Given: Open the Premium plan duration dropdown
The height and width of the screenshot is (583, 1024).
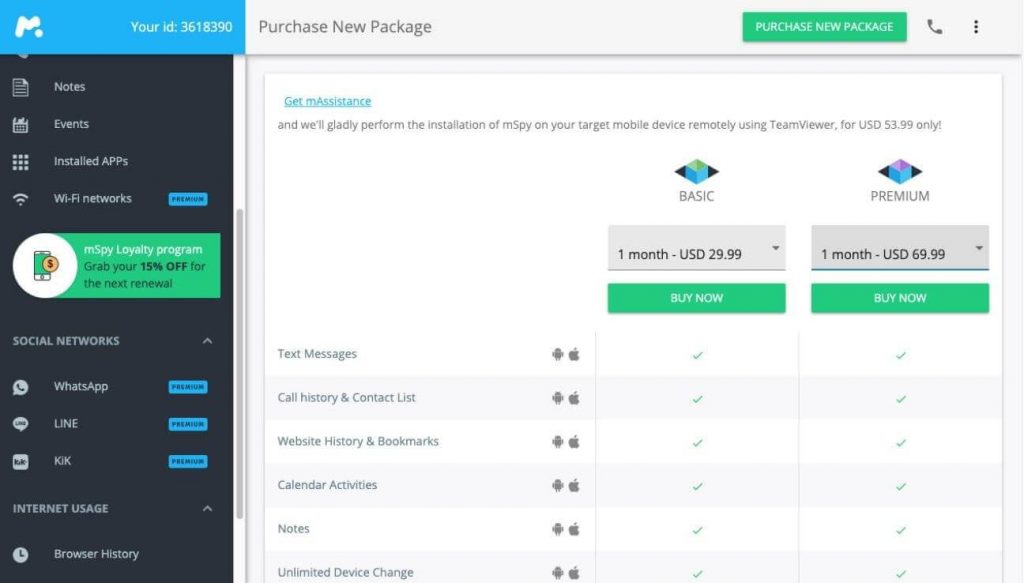Looking at the screenshot, I should coord(900,248).
